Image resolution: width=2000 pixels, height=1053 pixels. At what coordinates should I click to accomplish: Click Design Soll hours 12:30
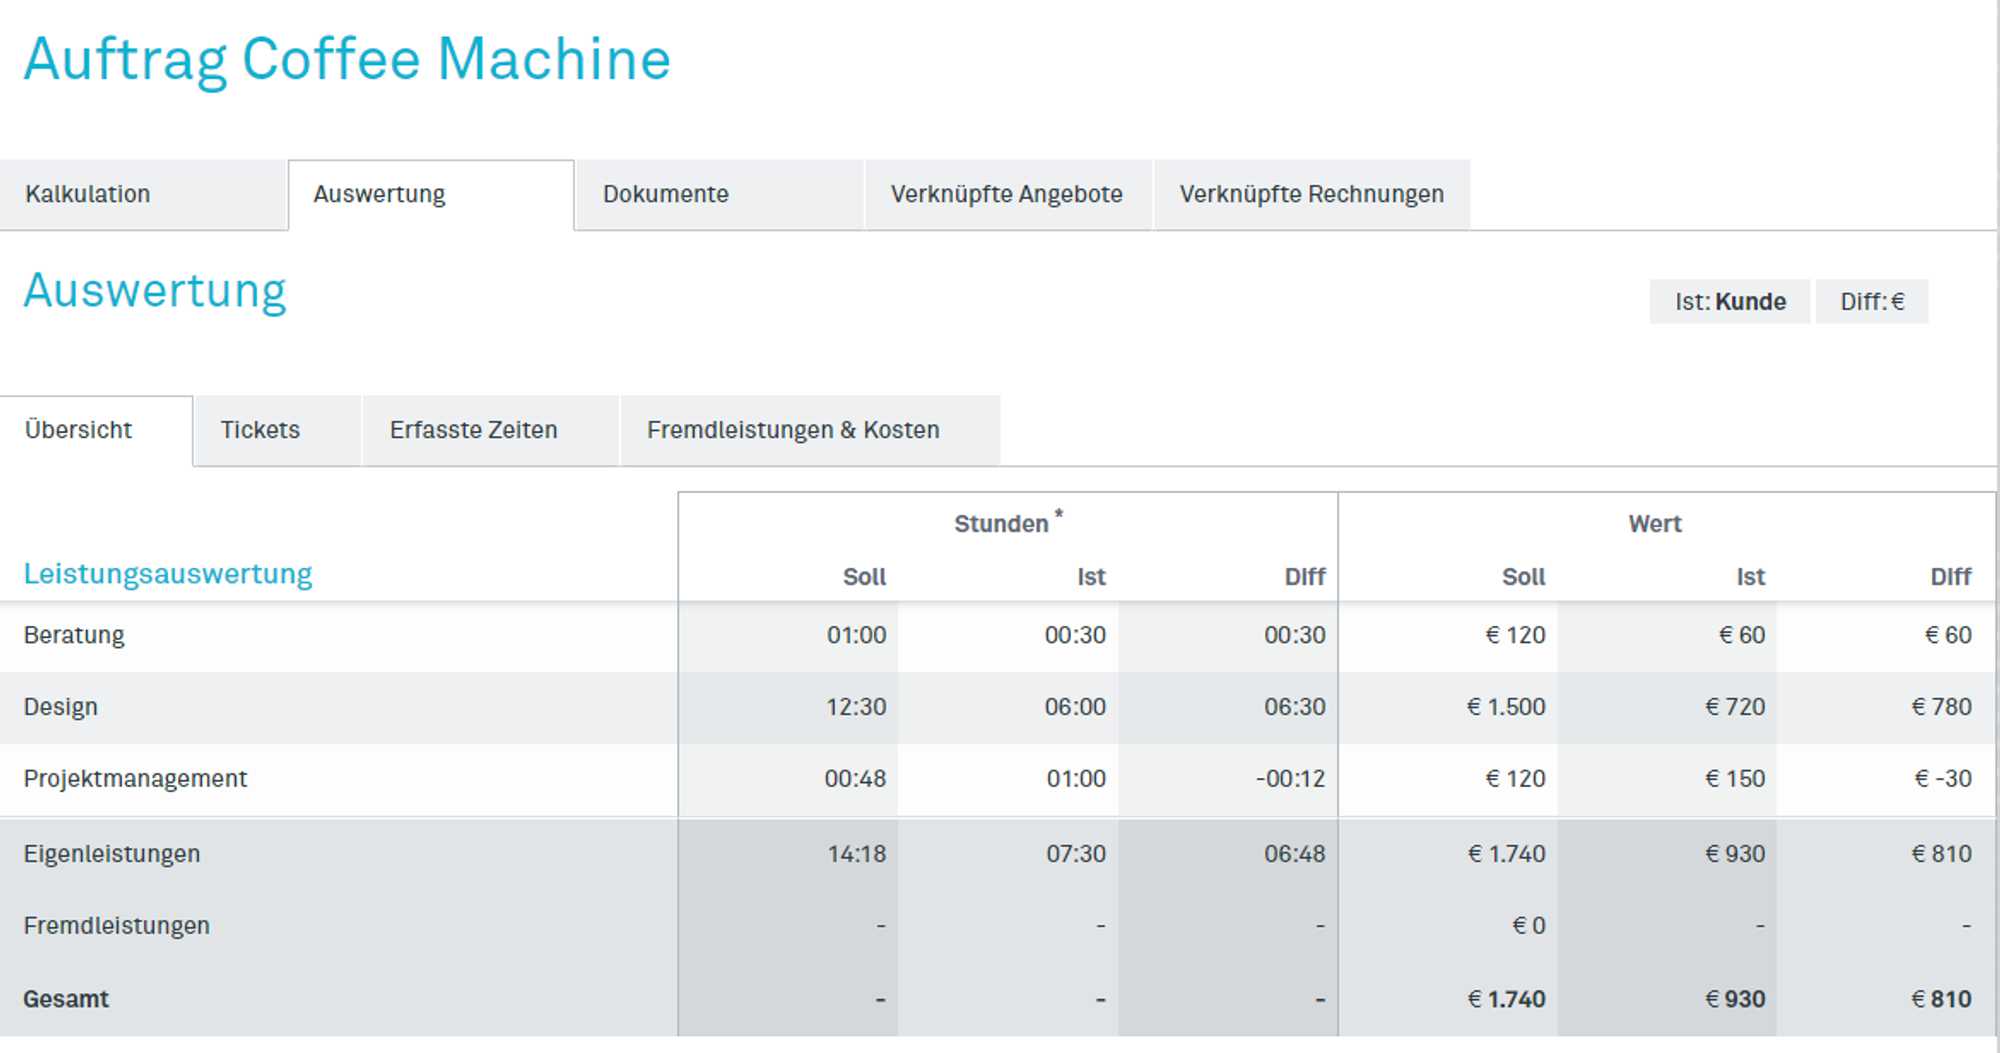tap(856, 708)
